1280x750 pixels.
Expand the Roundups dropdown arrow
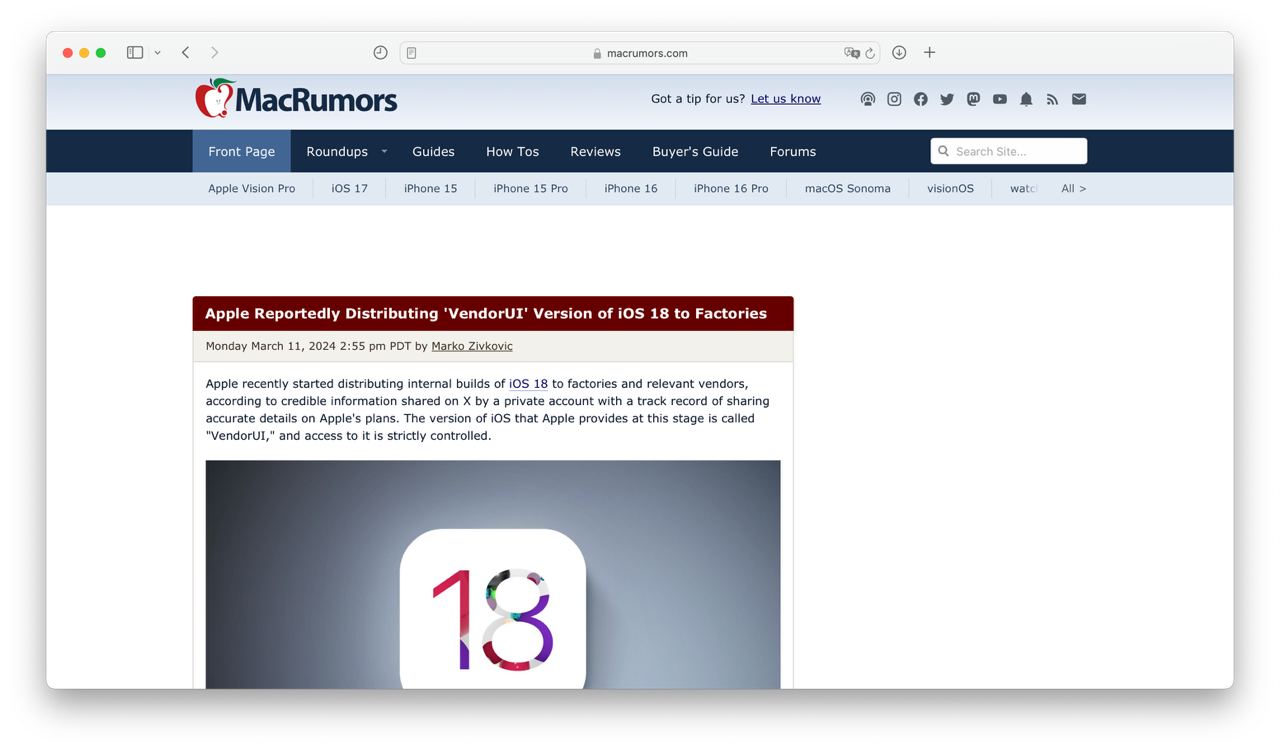pos(384,152)
